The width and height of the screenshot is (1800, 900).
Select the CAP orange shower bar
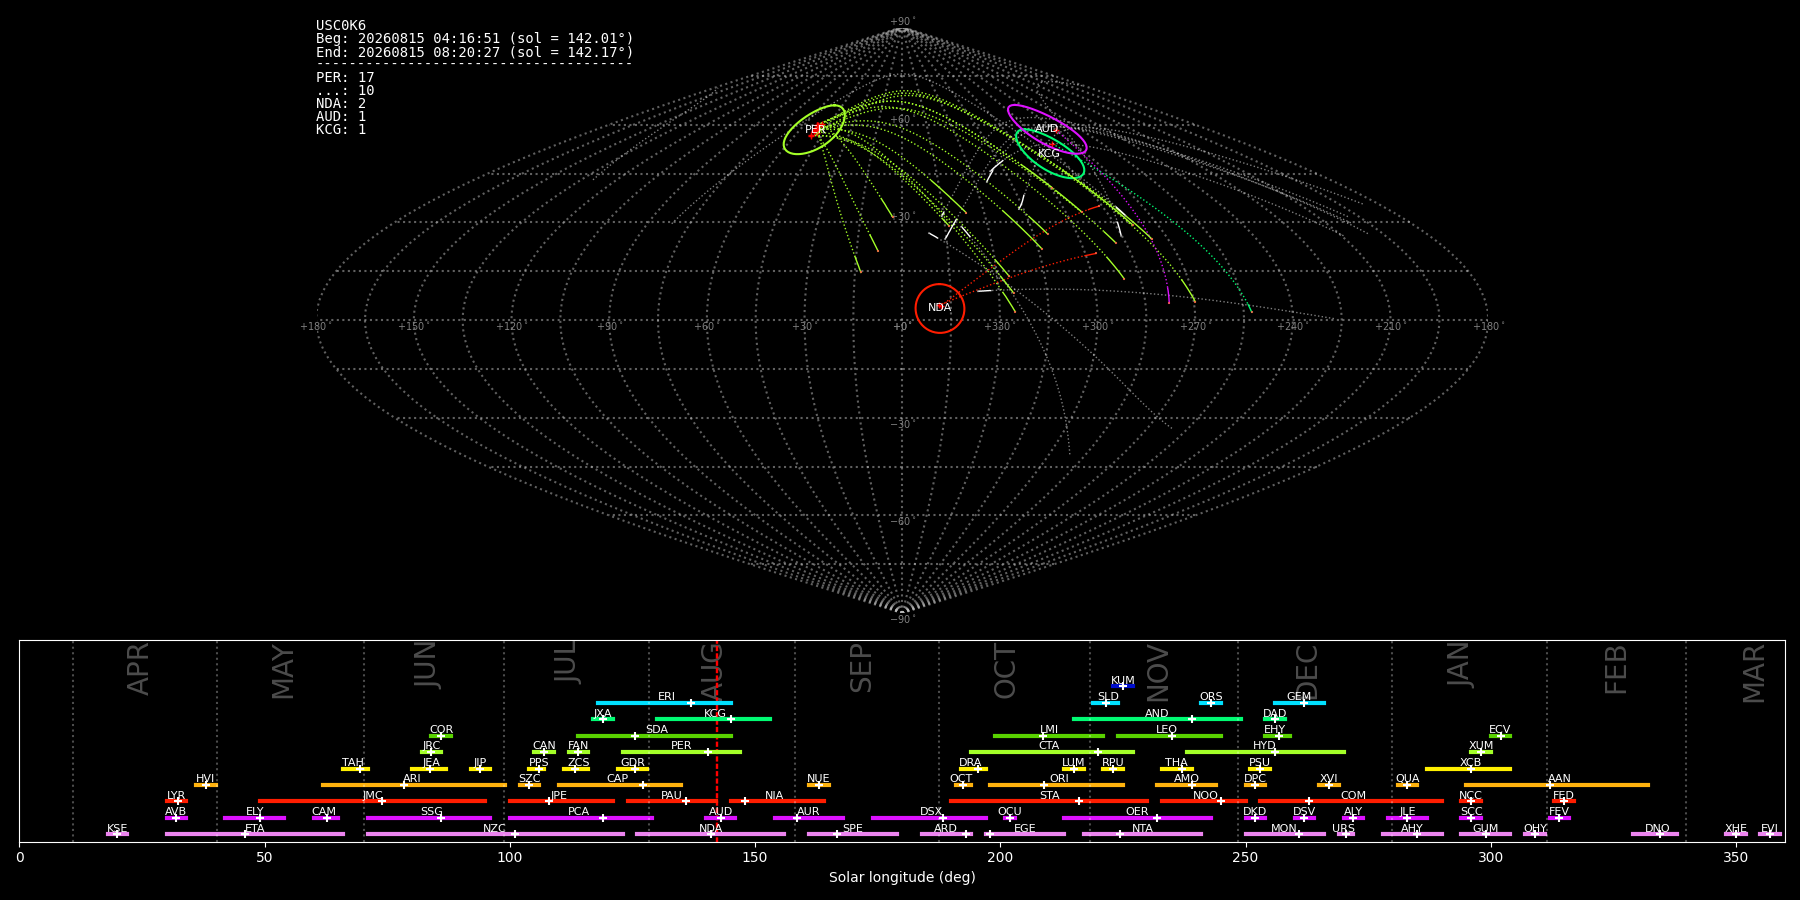(620, 785)
